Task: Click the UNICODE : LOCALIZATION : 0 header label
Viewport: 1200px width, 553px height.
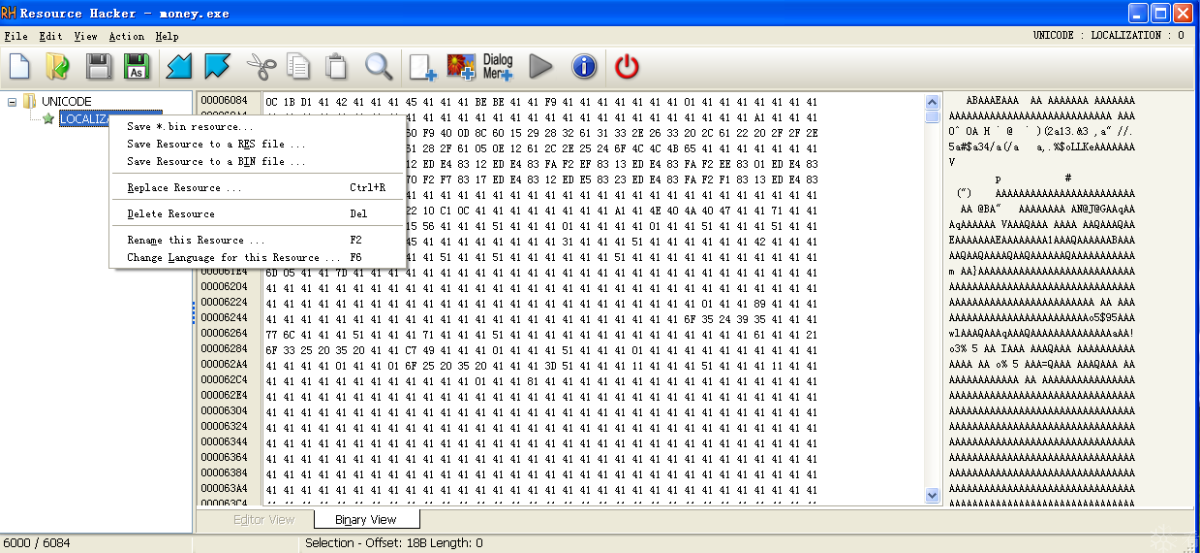Action: (1109, 36)
